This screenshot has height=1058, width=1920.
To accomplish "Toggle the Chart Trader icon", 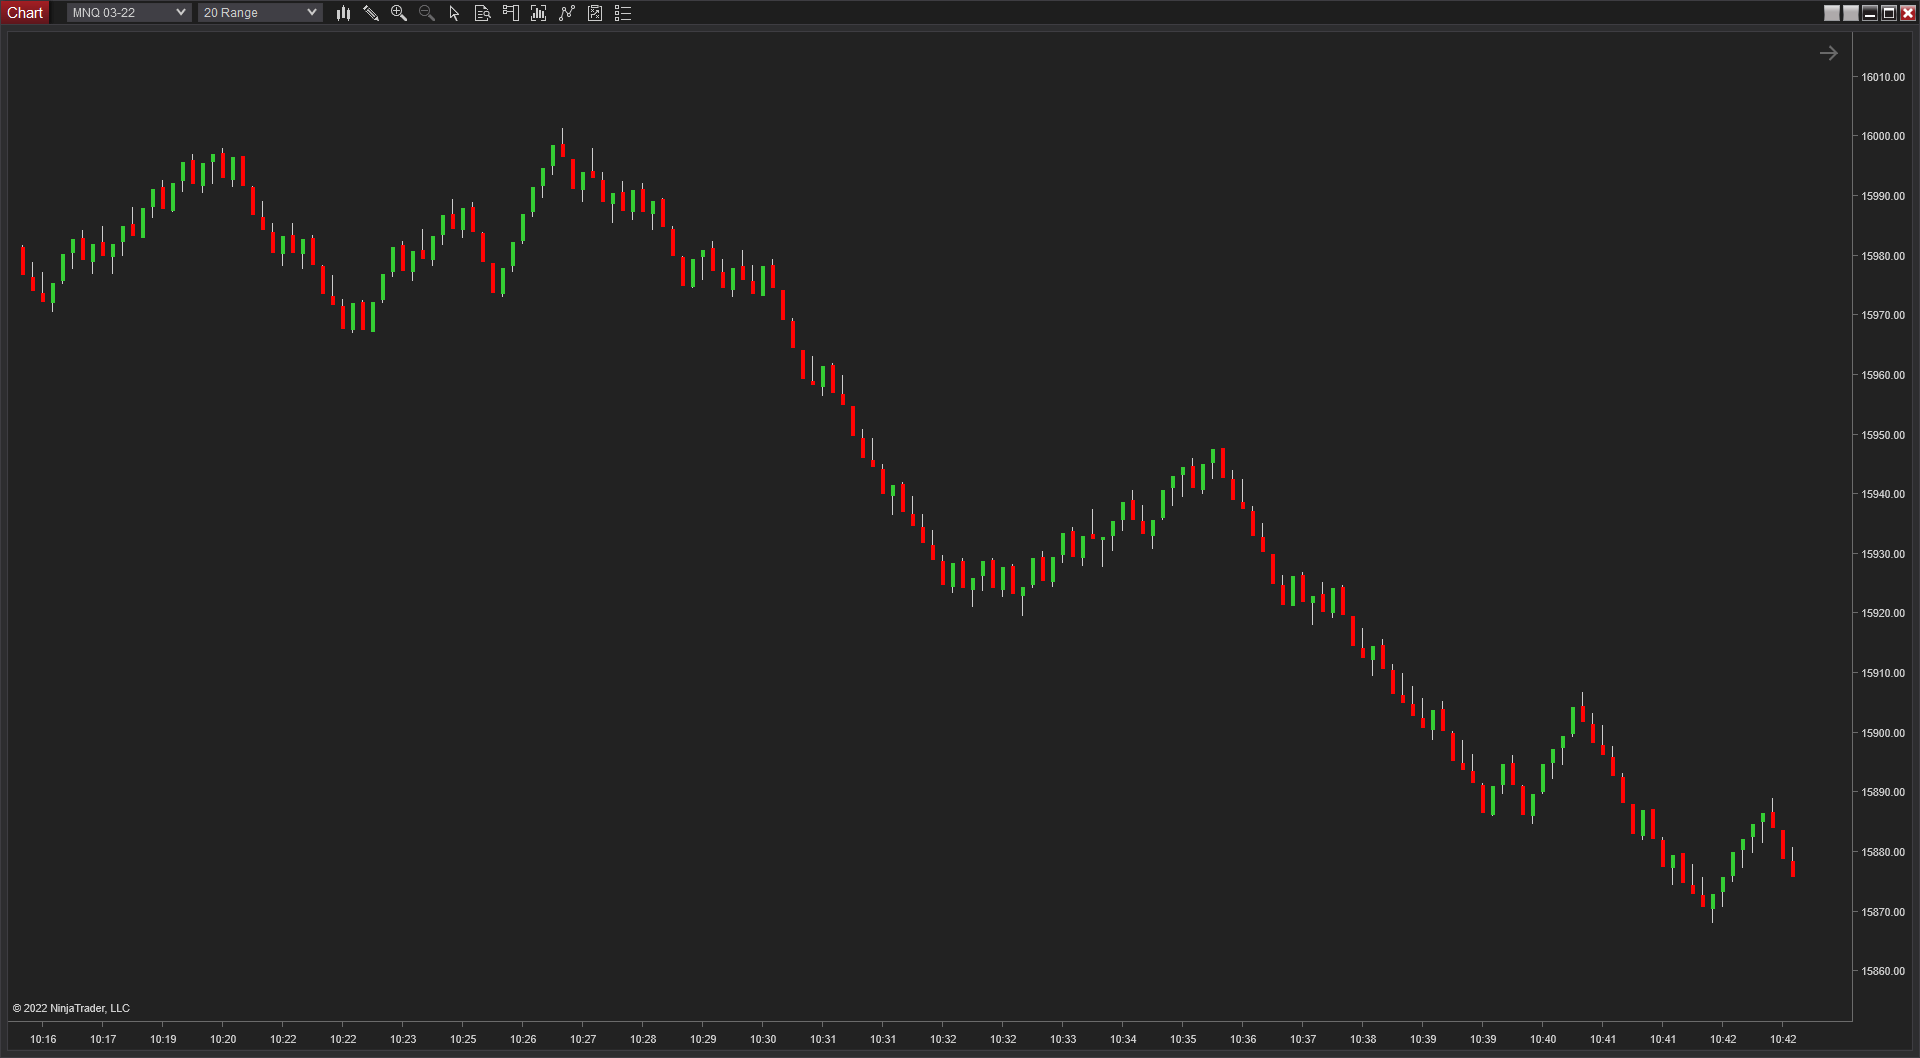I will coord(511,13).
